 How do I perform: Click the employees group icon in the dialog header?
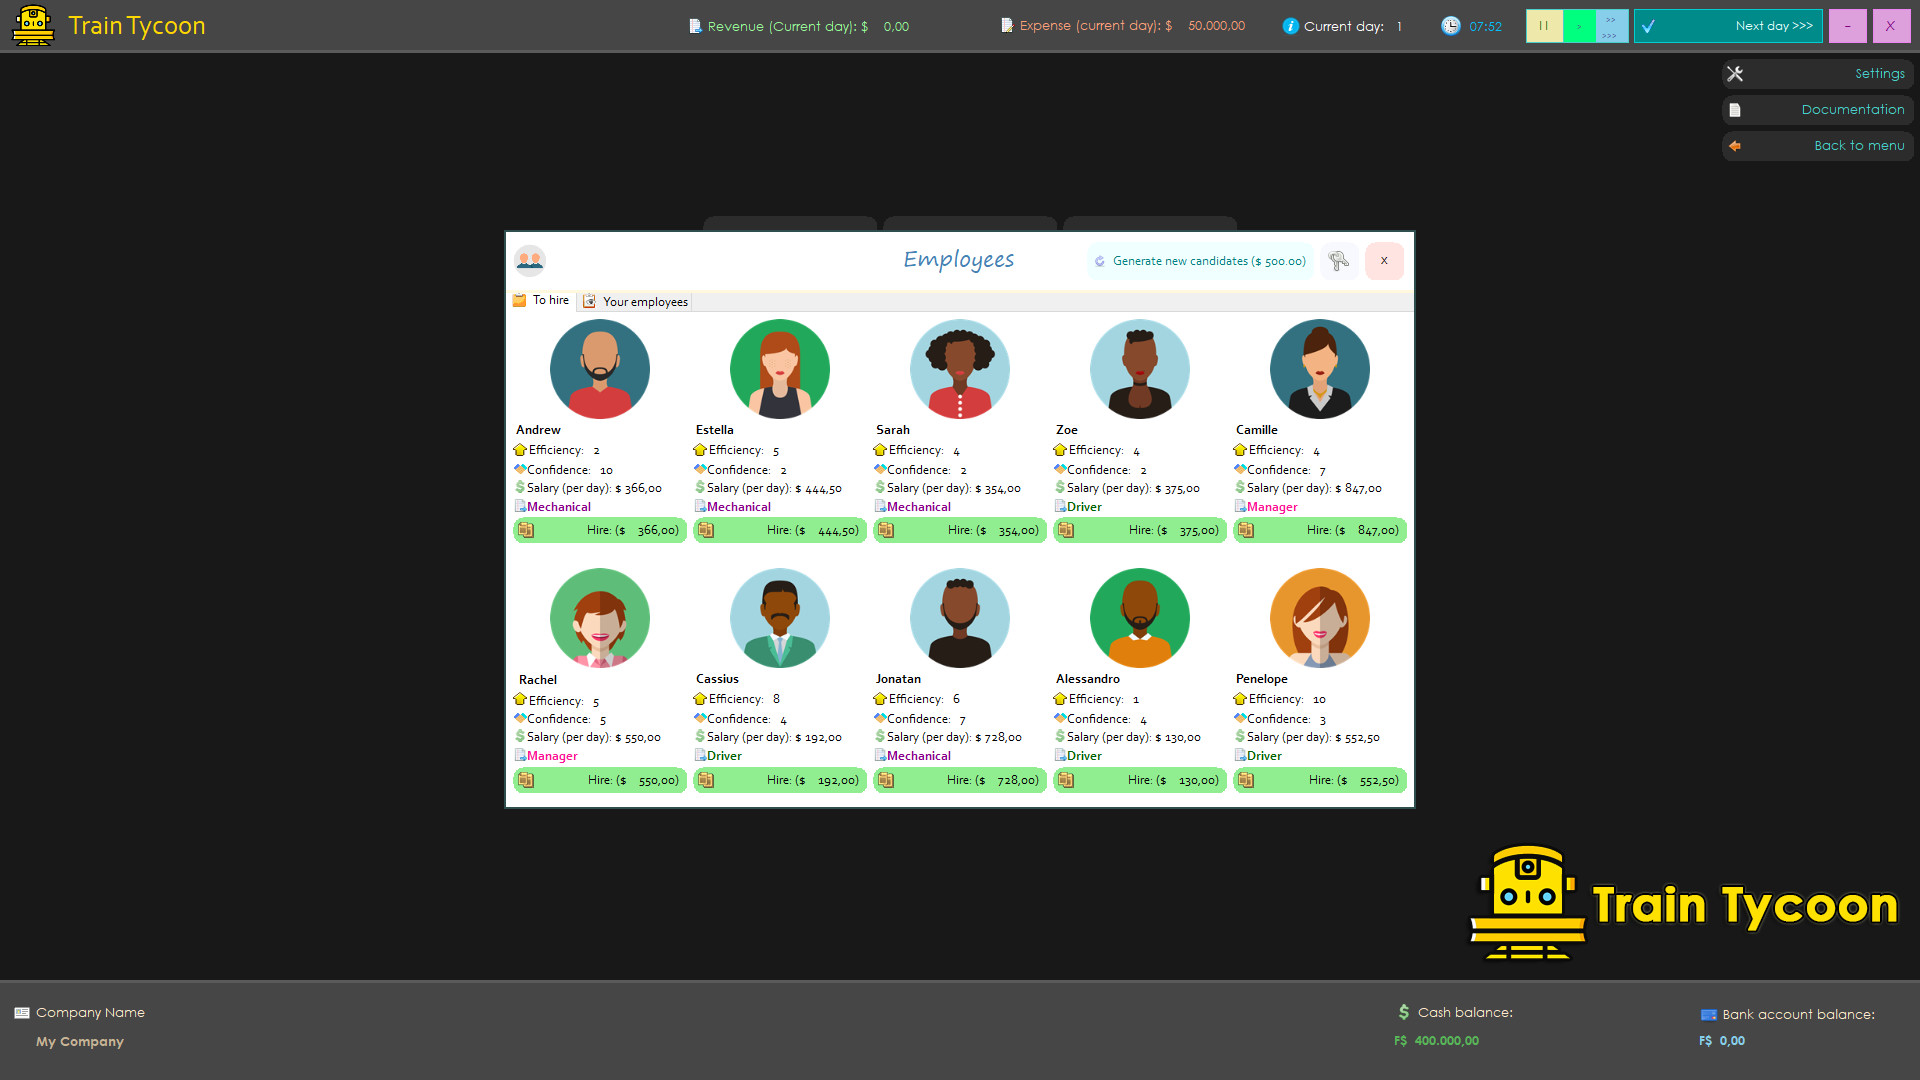pyautogui.click(x=530, y=260)
